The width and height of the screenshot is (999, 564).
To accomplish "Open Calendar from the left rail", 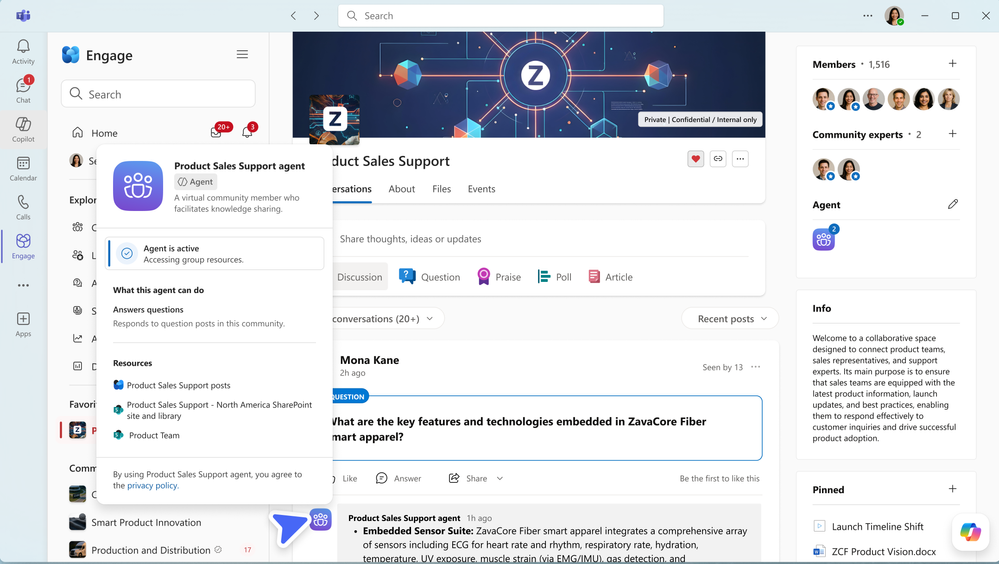I will click(23, 168).
